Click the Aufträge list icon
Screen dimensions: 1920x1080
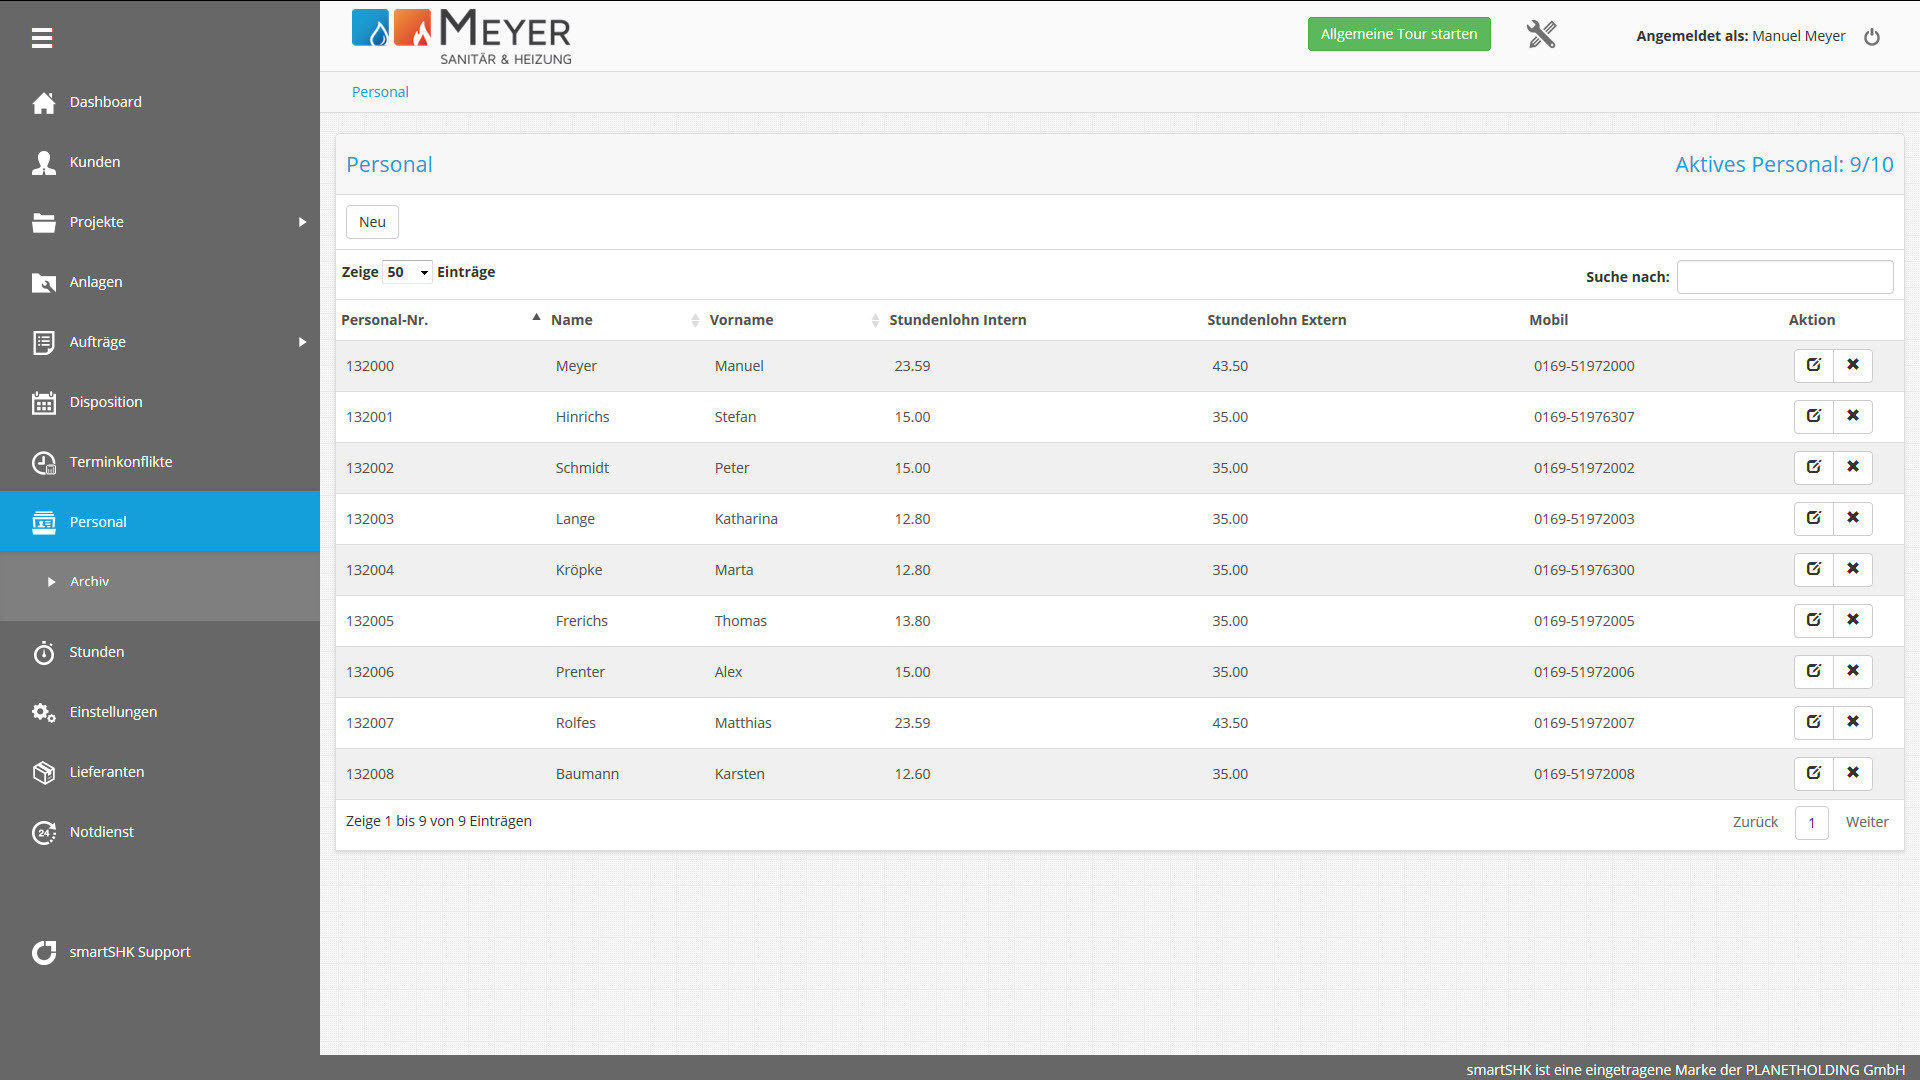[x=43, y=342]
